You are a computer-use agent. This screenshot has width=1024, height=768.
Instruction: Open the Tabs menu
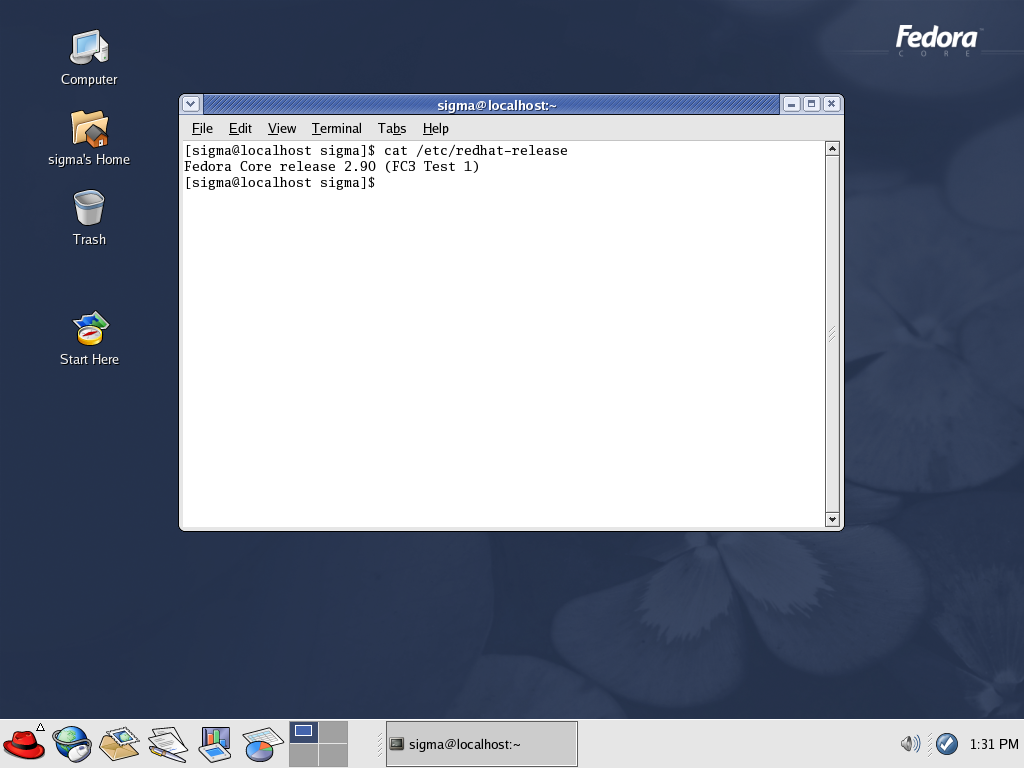click(392, 129)
